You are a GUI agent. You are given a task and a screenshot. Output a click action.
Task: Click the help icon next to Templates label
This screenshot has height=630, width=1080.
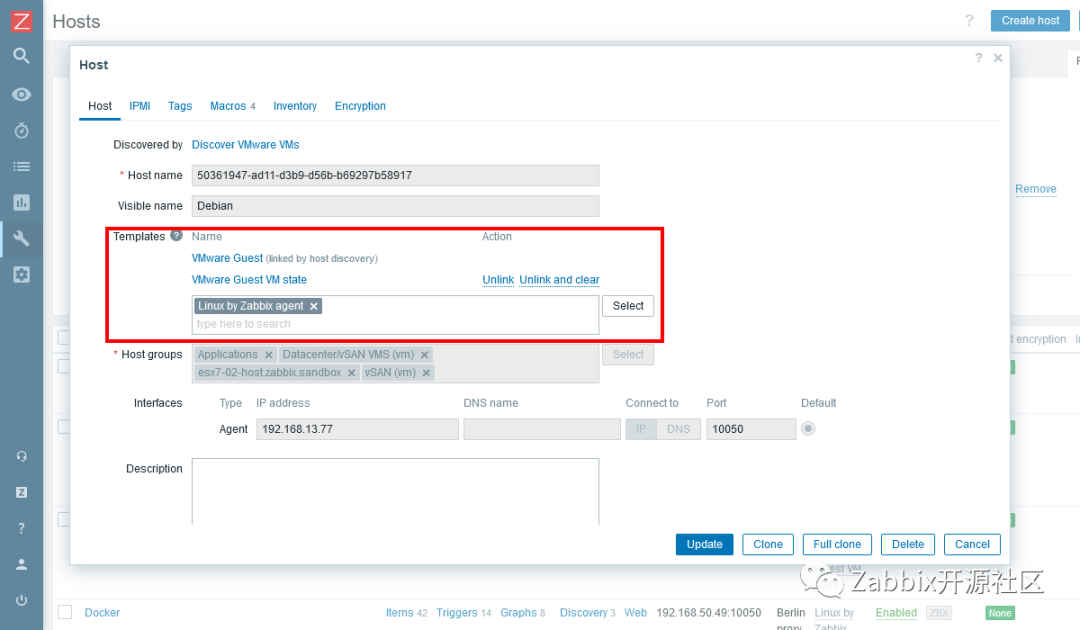176,235
